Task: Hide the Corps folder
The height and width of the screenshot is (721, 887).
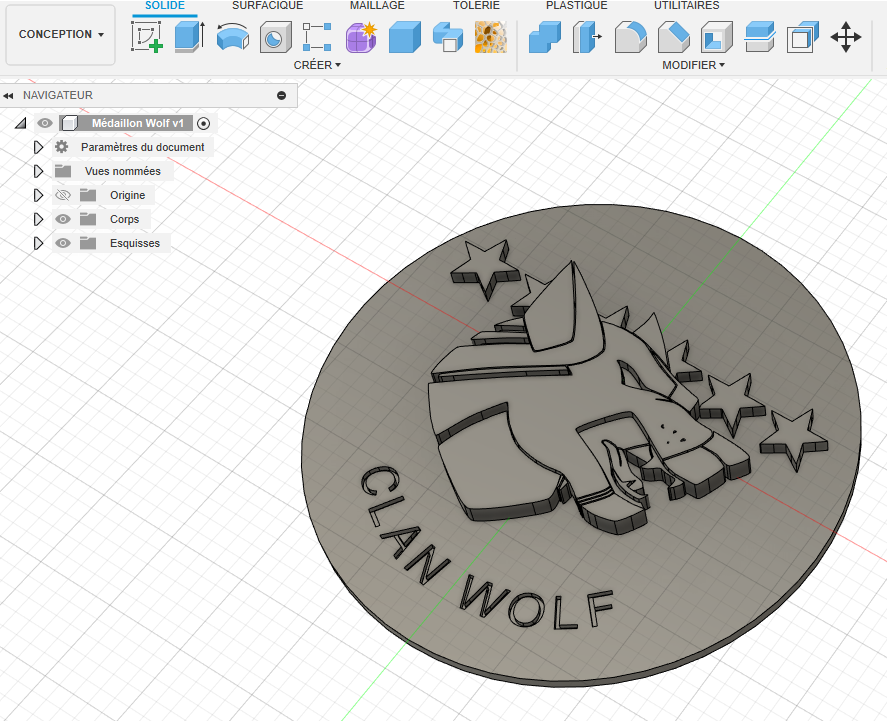Action: pos(63,219)
